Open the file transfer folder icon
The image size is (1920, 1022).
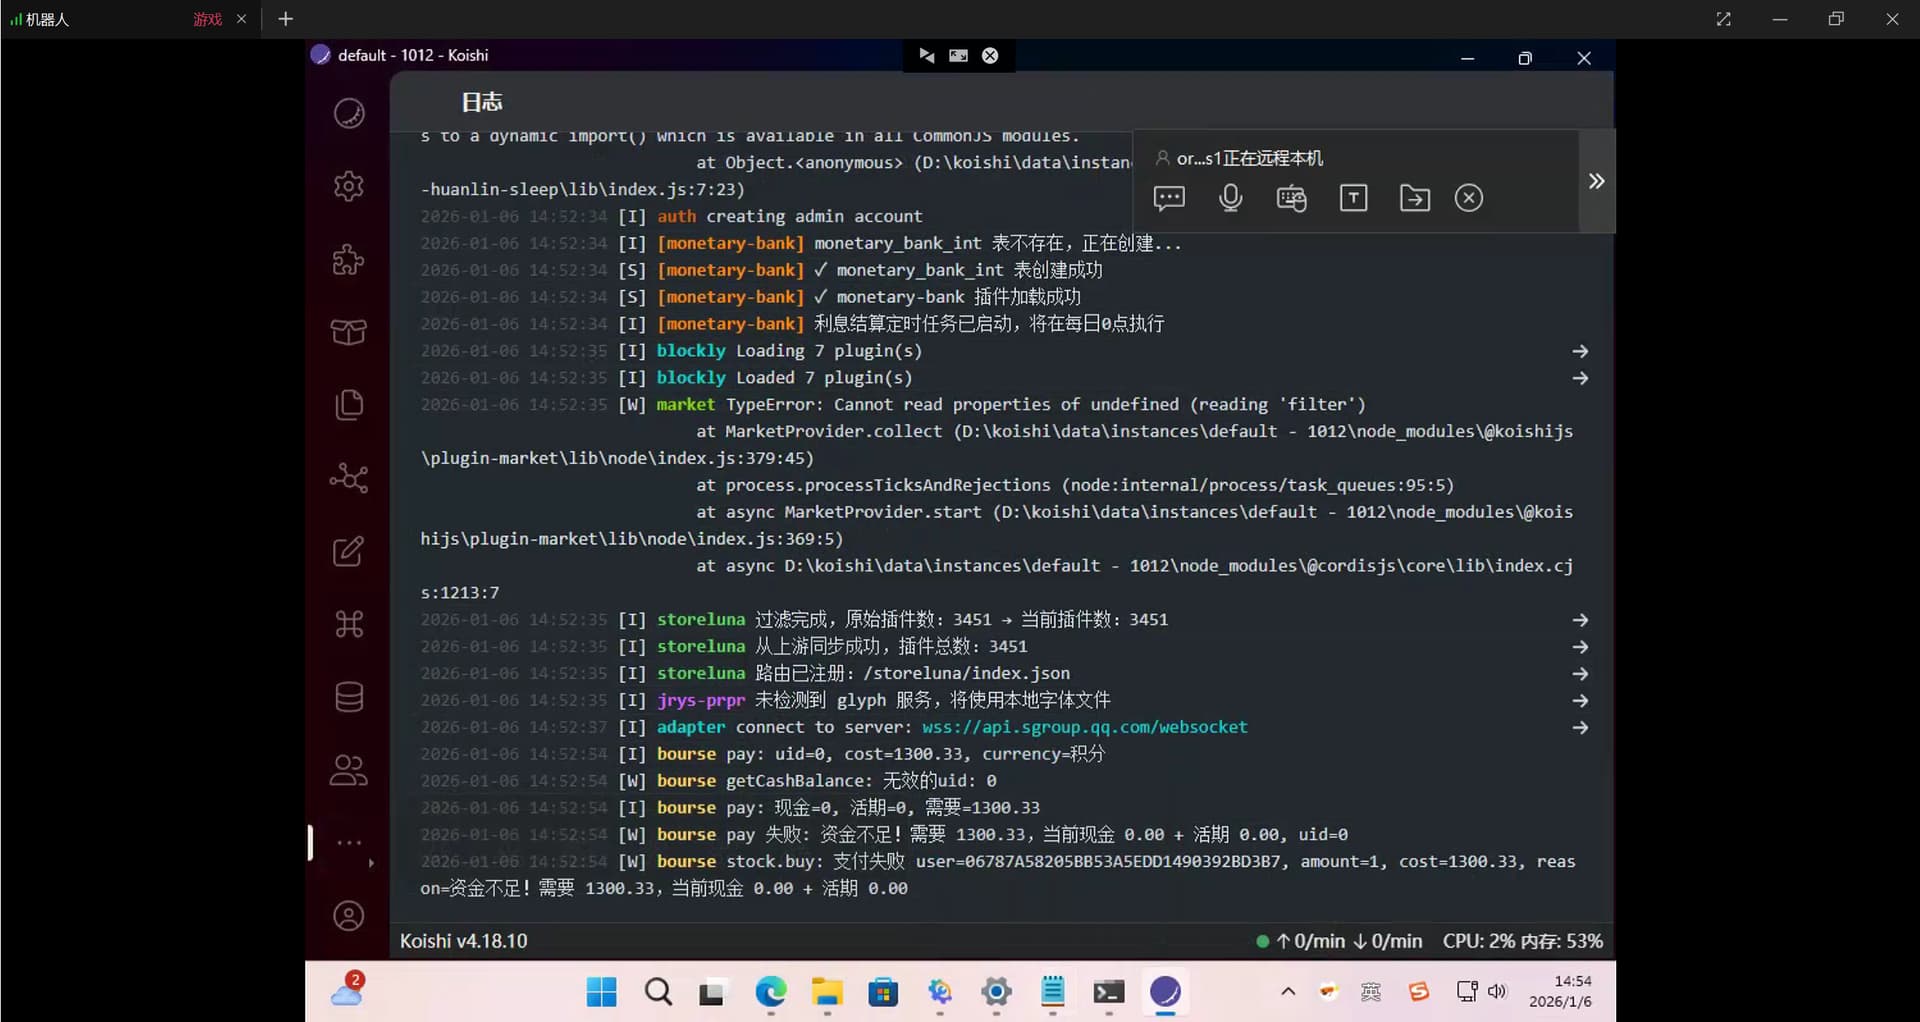[x=1414, y=198]
